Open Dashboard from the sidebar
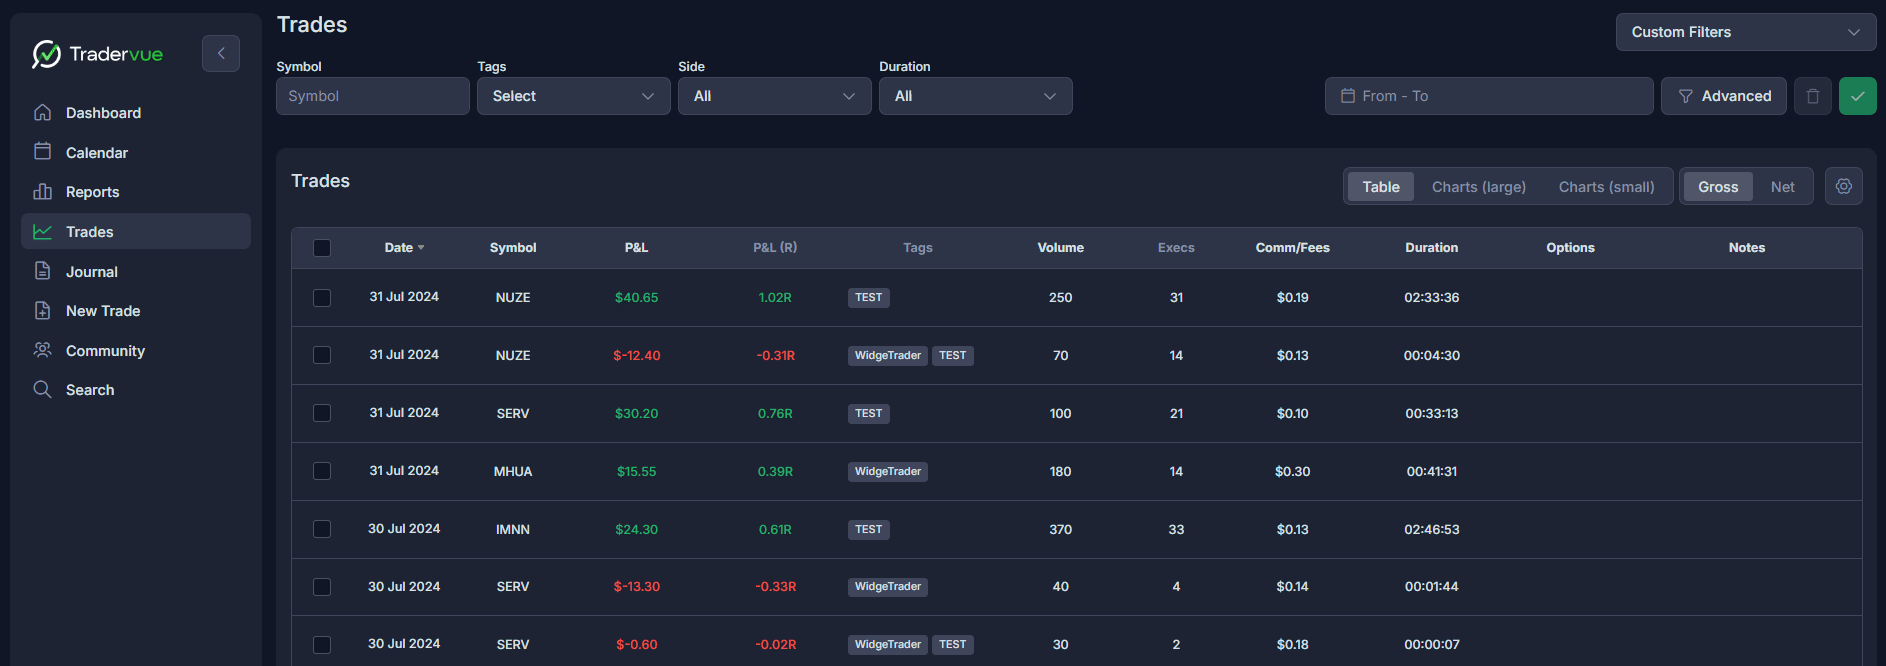Screen dimensions: 1886x666 [136, 113]
